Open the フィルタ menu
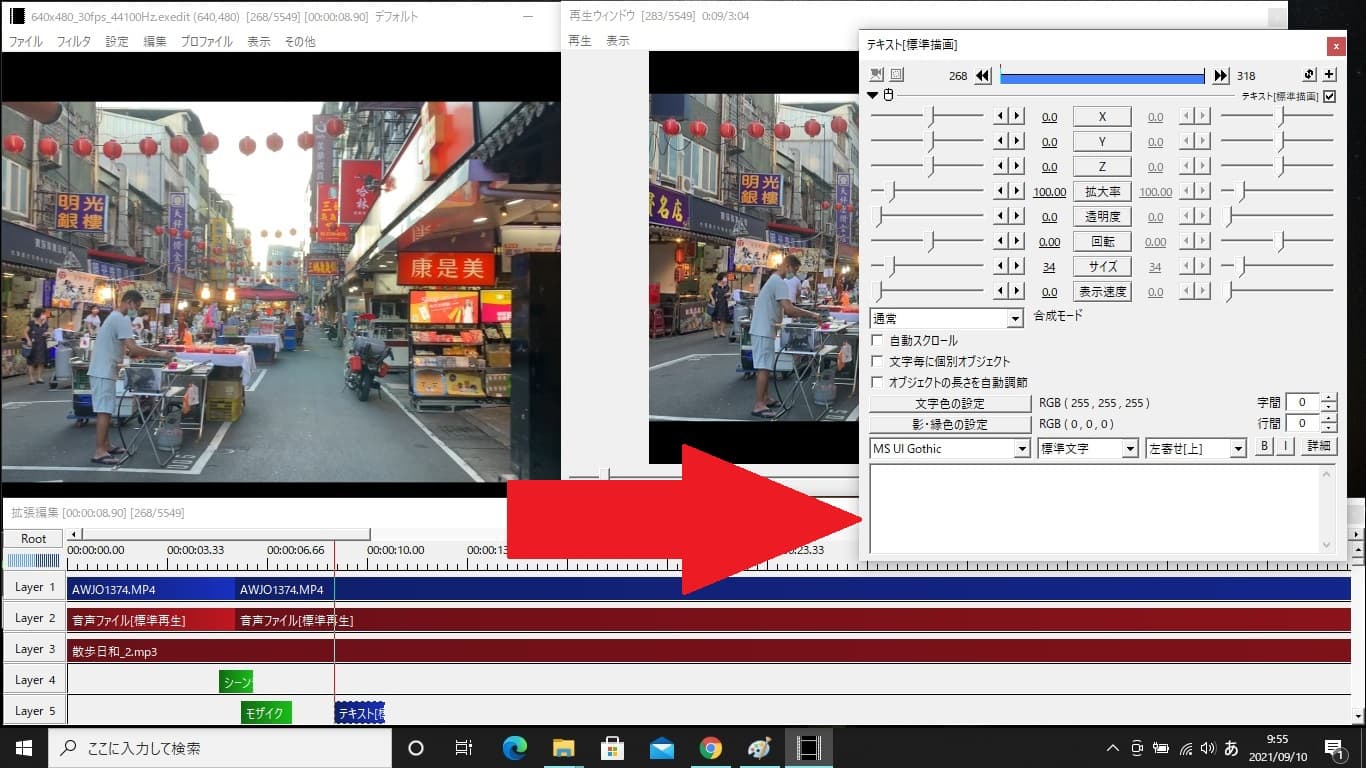 click(x=73, y=42)
